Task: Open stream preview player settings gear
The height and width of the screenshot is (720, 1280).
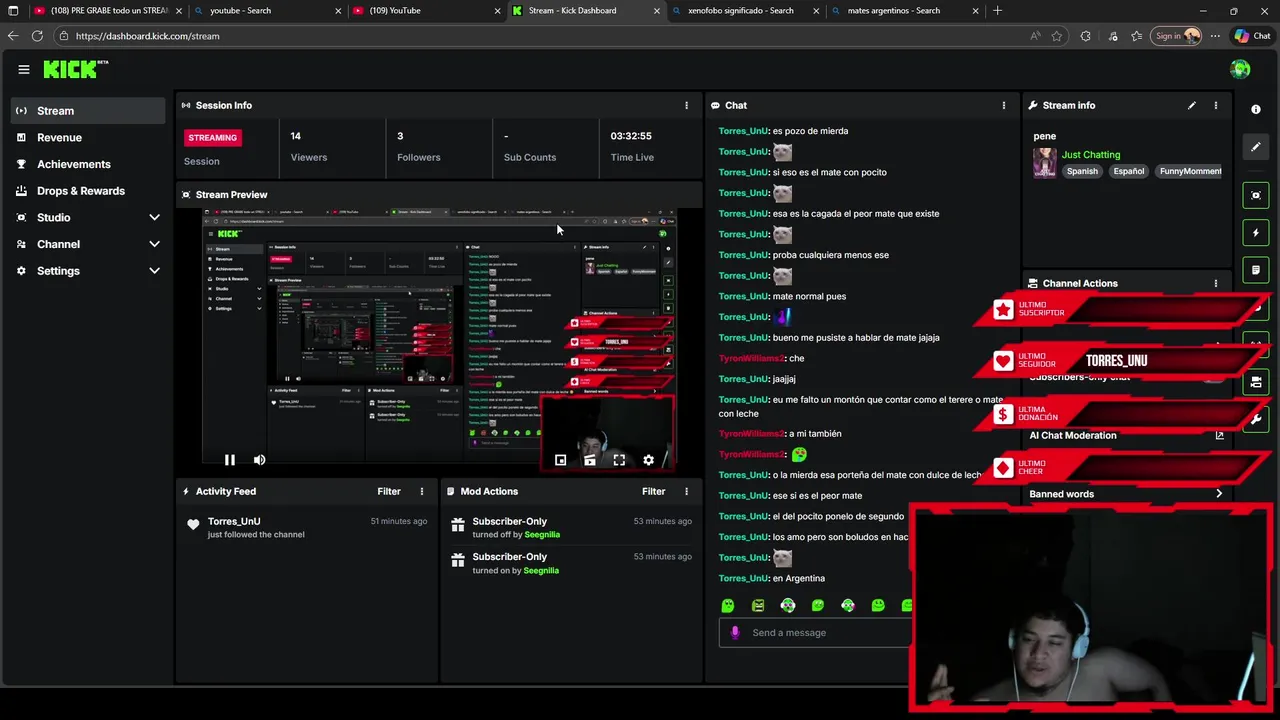Action: tap(648, 460)
